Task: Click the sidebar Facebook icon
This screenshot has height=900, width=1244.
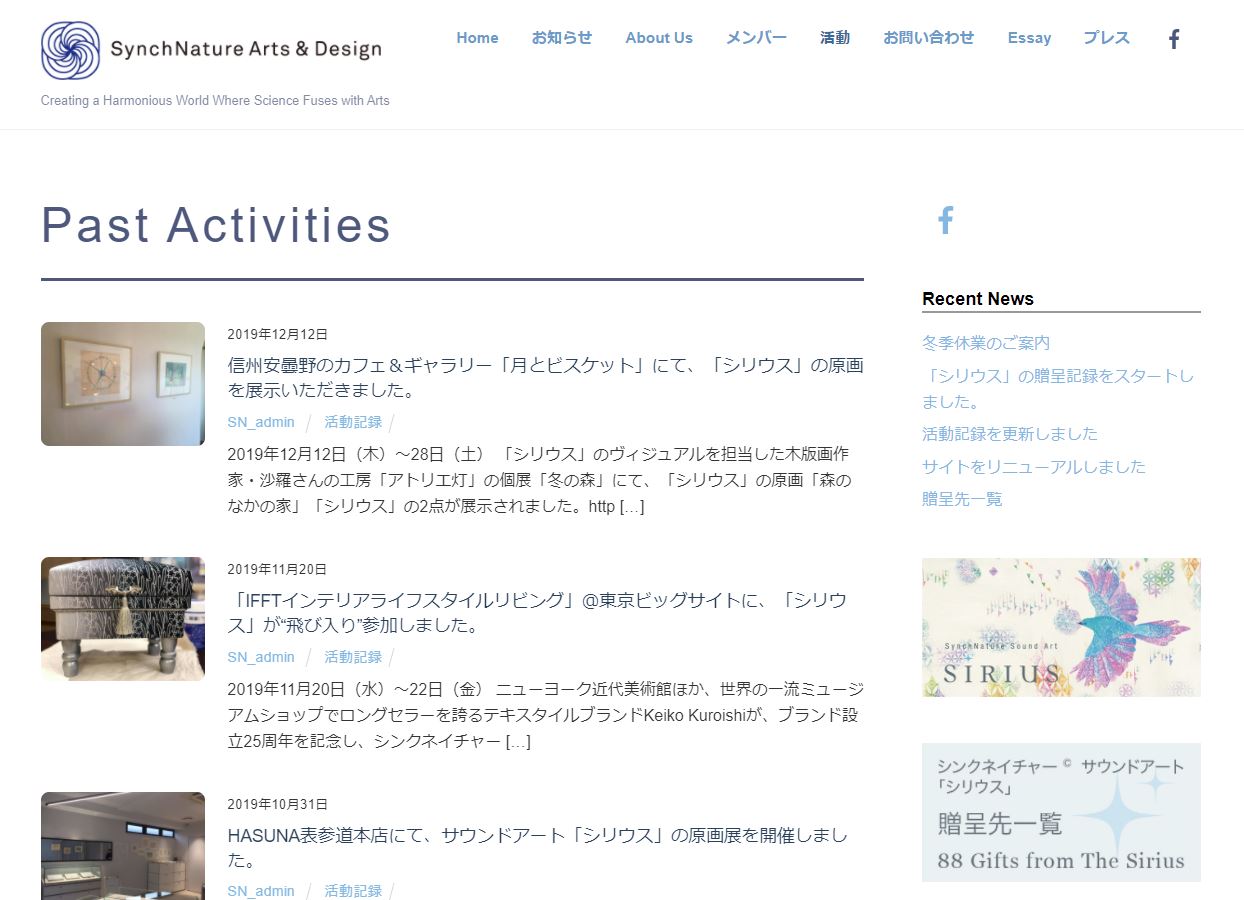Action: [x=945, y=220]
